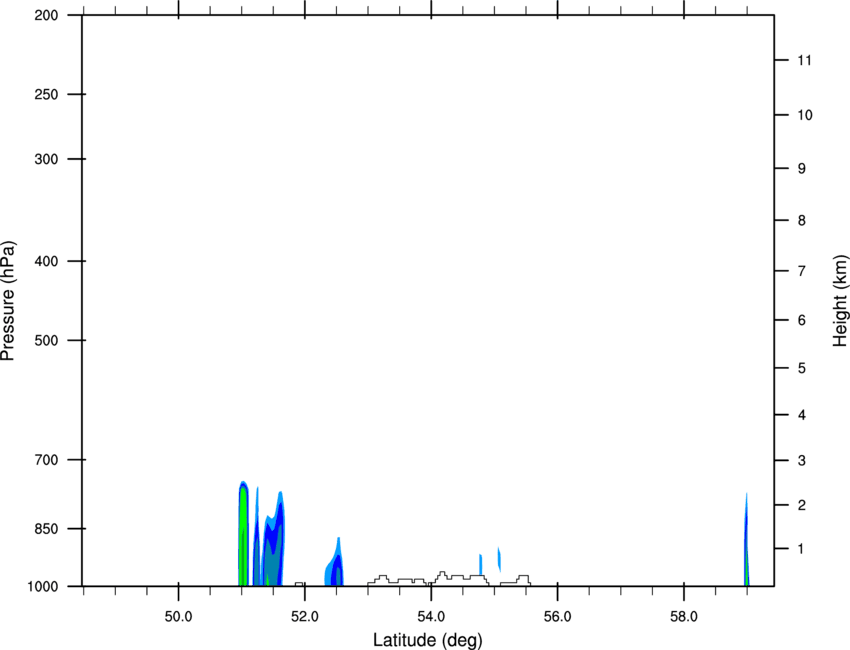Click the 52.0 latitude tick label
This screenshot has width=850, height=650.
pyautogui.click(x=305, y=616)
